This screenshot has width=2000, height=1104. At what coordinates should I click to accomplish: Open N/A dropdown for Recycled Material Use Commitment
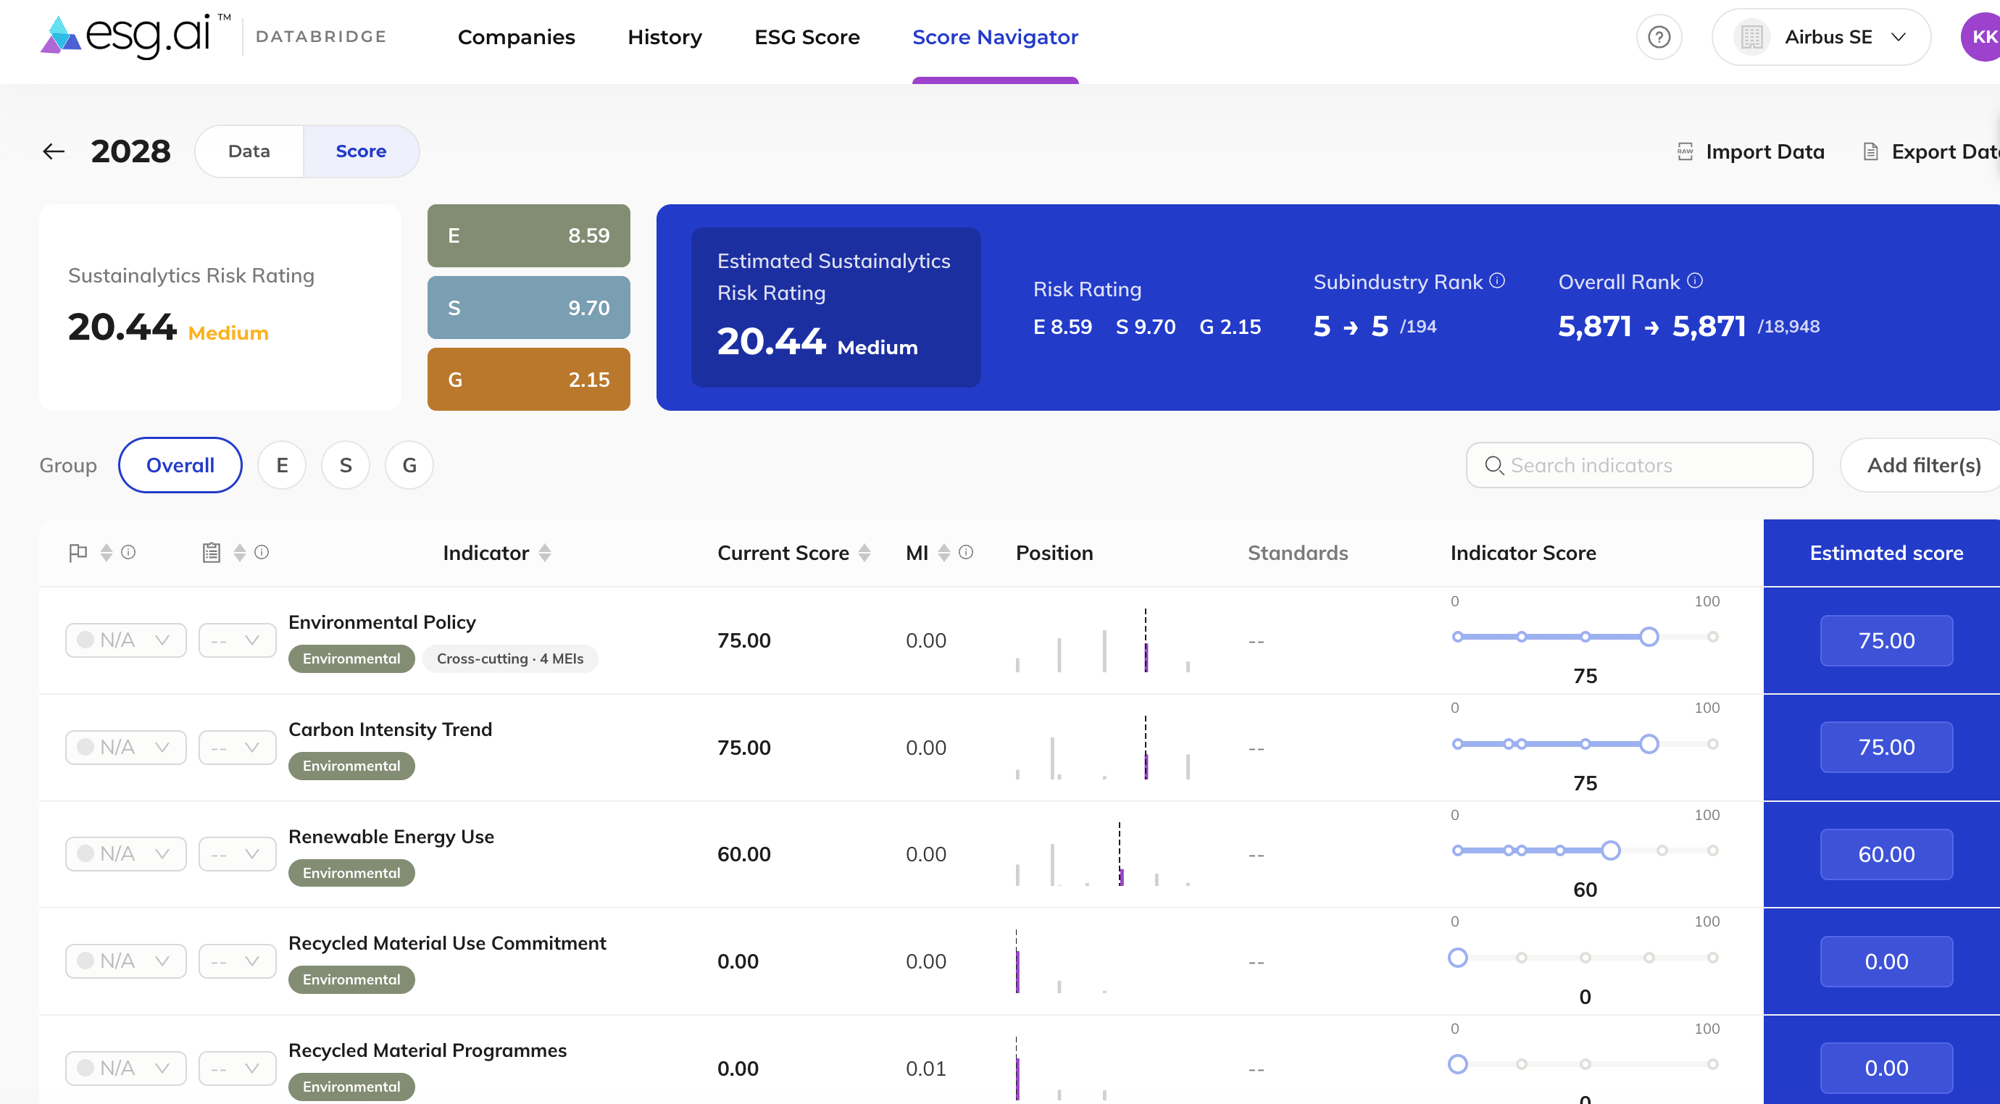126,961
